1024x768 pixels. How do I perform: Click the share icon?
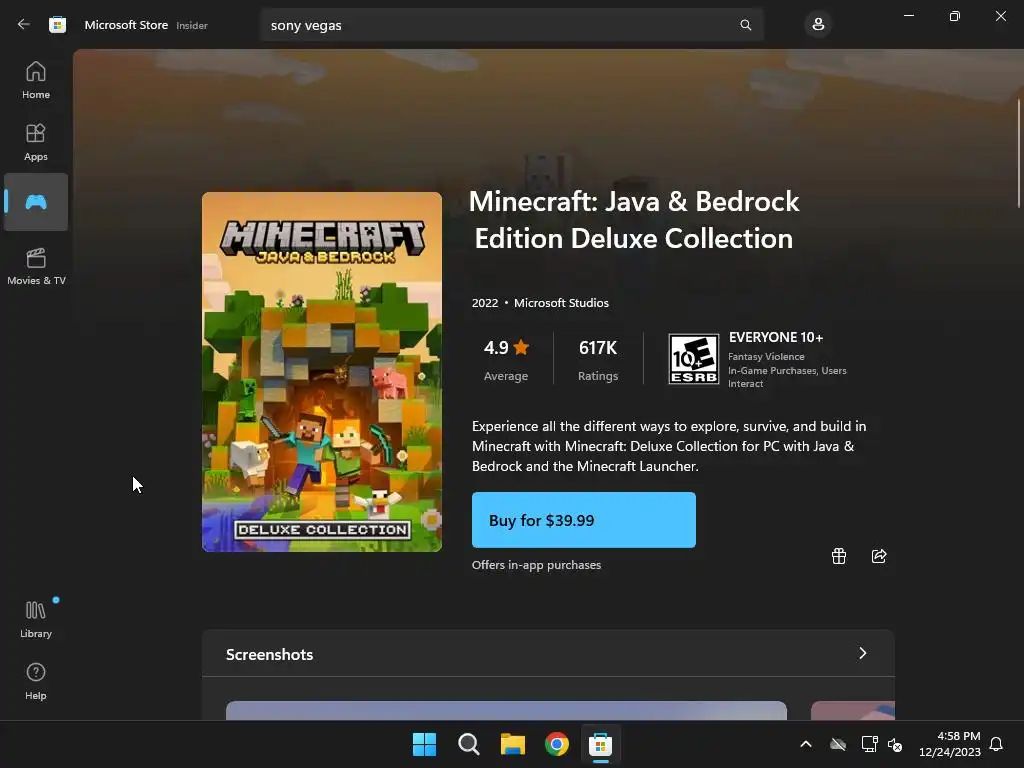pyautogui.click(x=879, y=556)
